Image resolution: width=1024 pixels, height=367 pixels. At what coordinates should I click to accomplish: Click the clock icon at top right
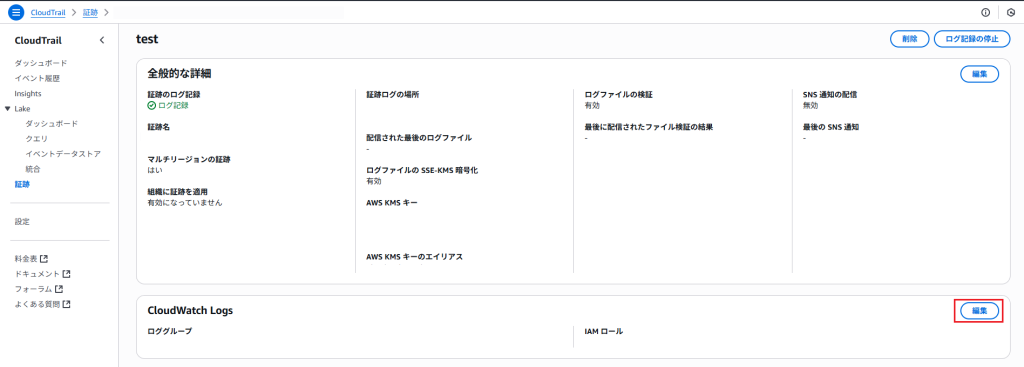[x=1011, y=12]
